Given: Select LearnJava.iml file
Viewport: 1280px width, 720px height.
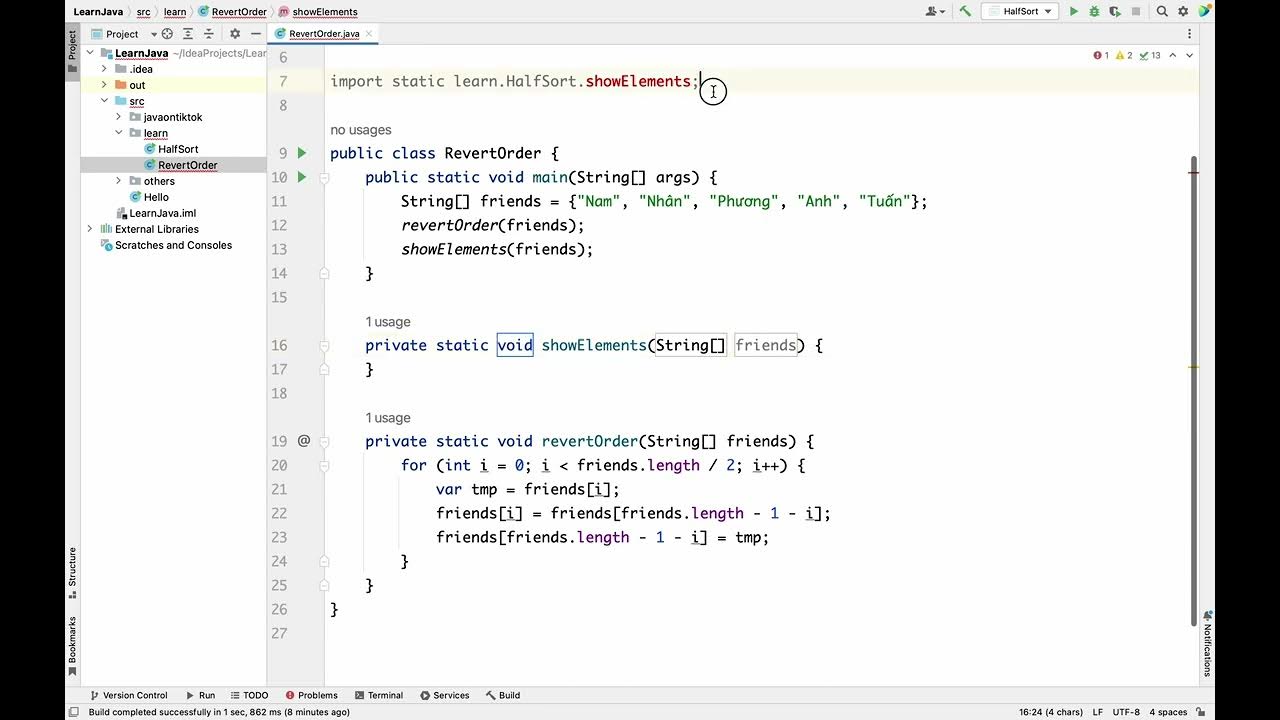Looking at the screenshot, I should pyautogui.click(x=162, y=213).
